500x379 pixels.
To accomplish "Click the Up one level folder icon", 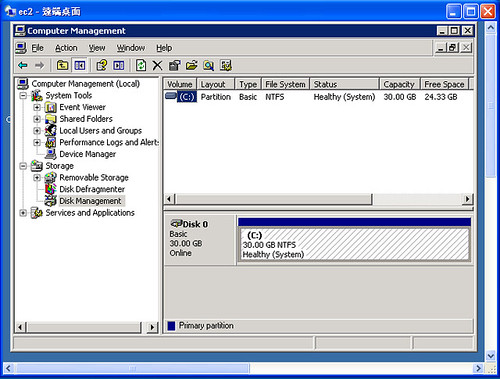I will point(62,65).
